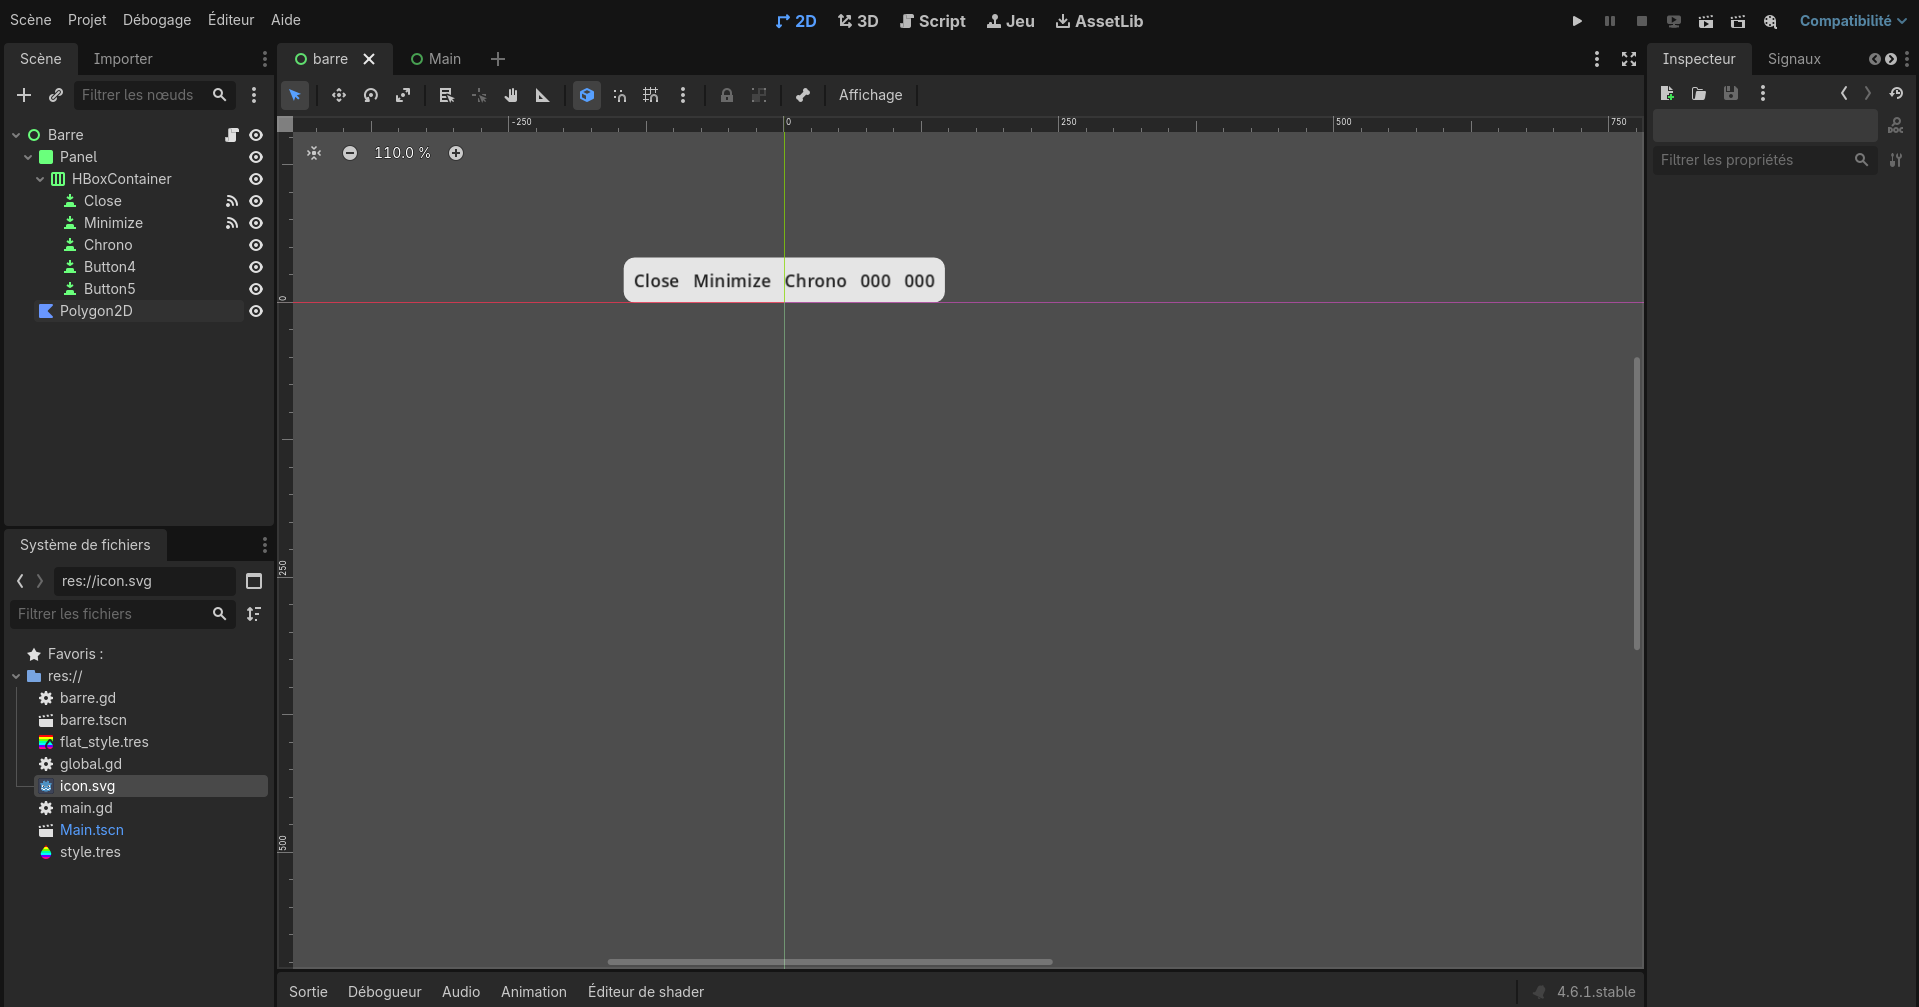Open the Importer tab

tap(123, 59)
